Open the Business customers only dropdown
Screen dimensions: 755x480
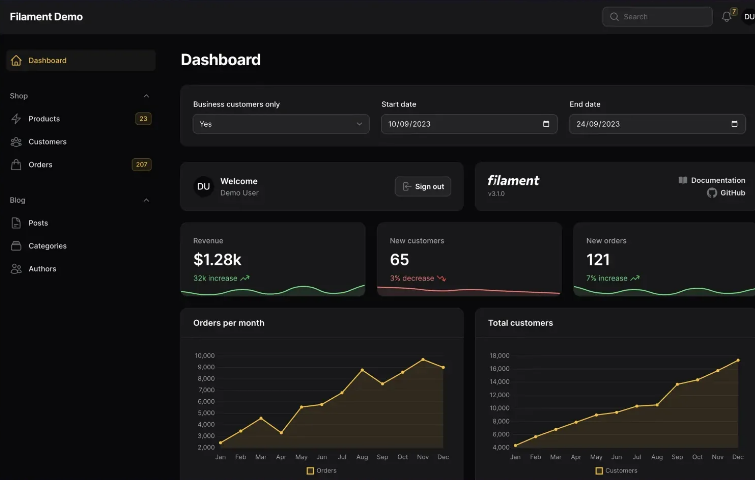point(281,124)
